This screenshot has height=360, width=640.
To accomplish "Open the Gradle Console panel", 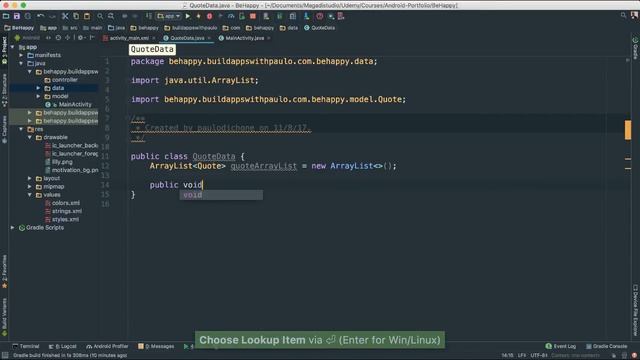I will pyautogui.click(x=606, y=346).
